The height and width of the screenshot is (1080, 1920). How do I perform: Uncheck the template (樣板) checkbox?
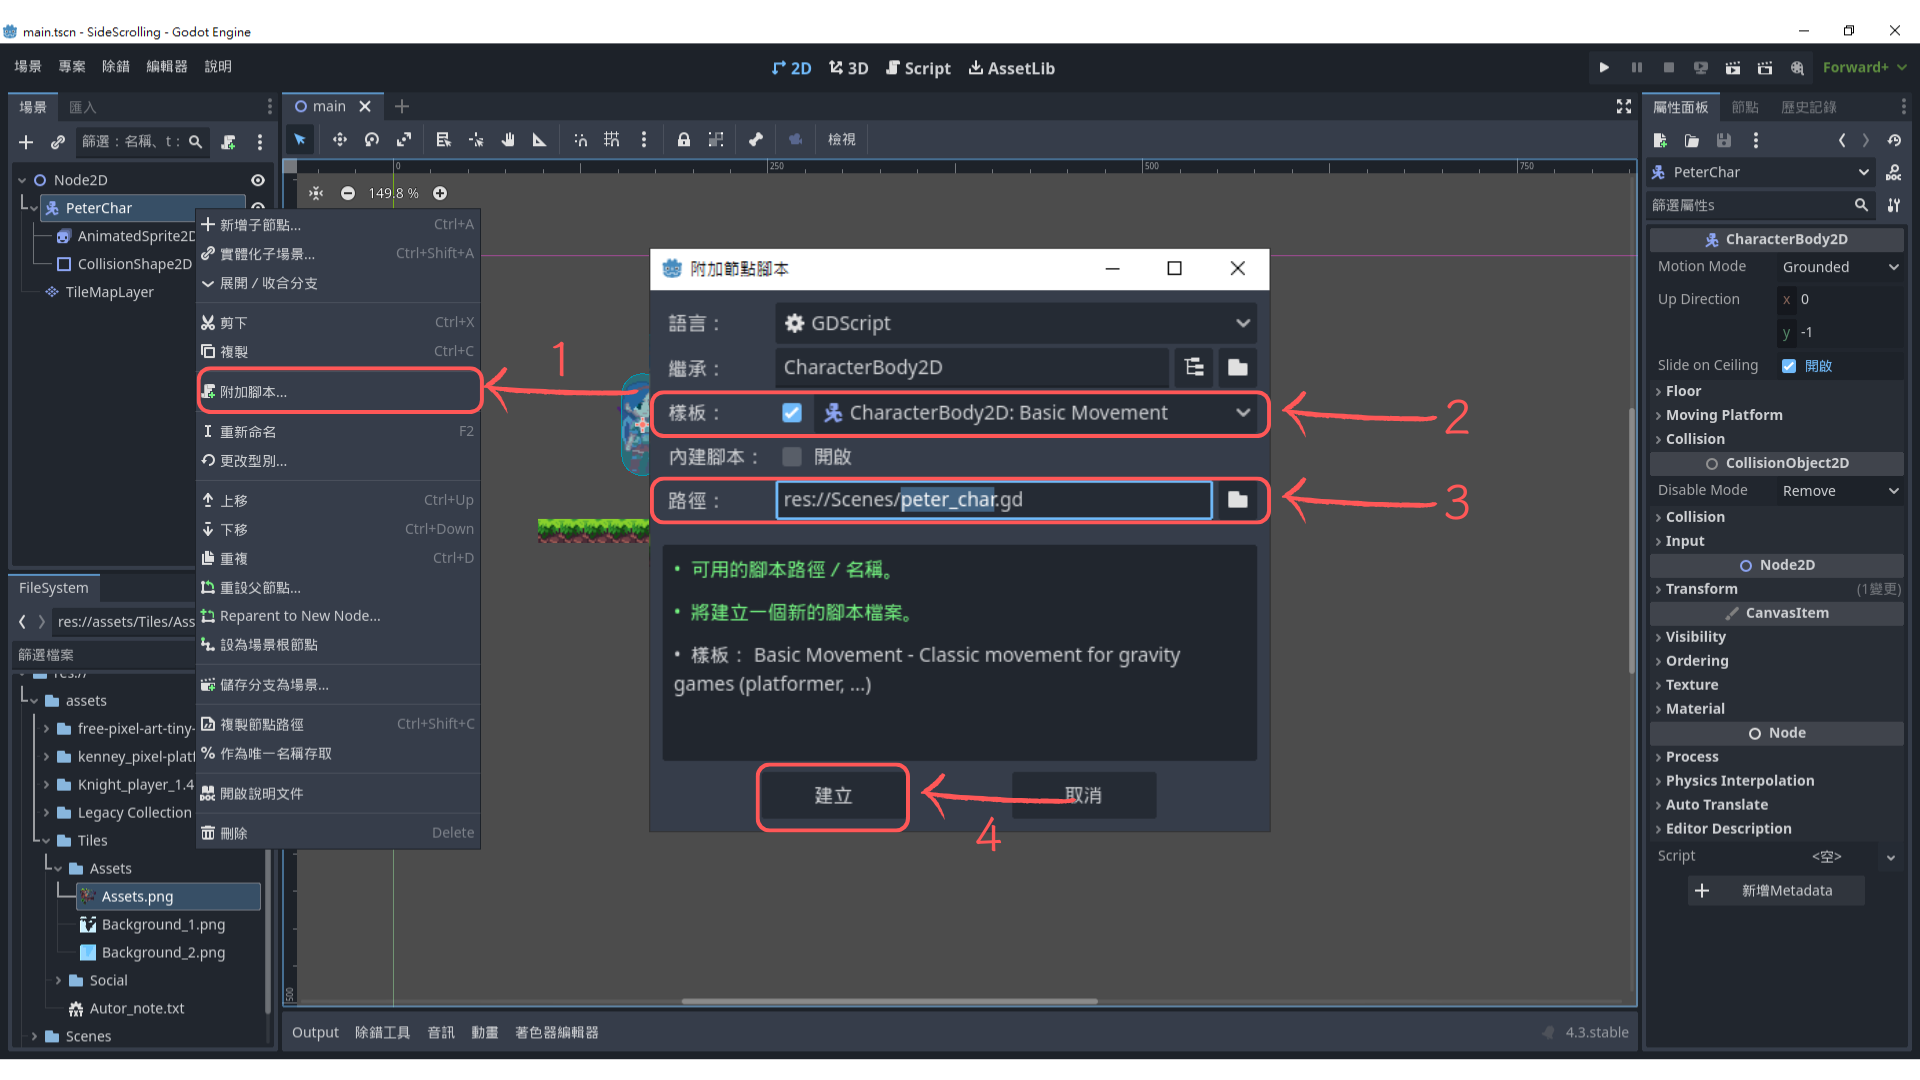[x=792, y=413]
